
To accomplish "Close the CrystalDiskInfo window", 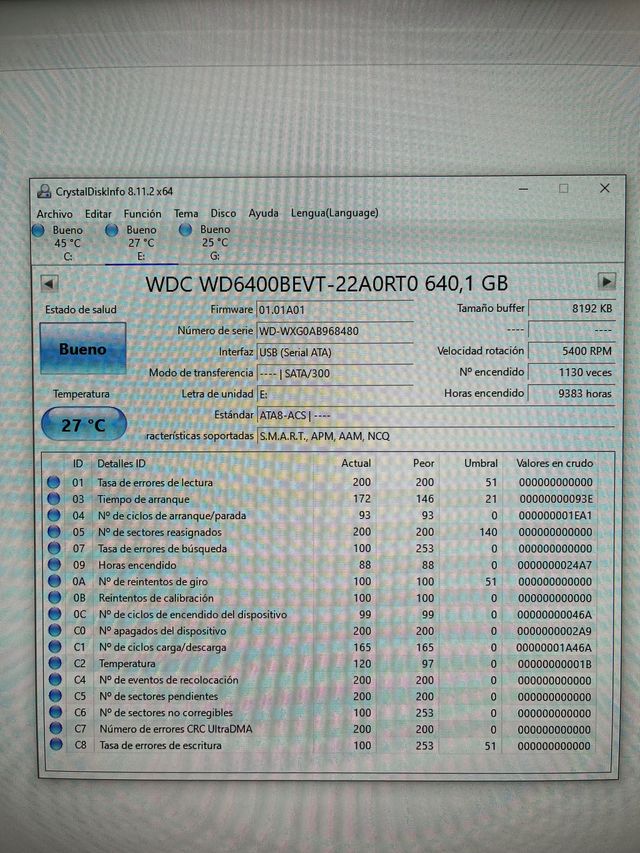I will (605, 188).
